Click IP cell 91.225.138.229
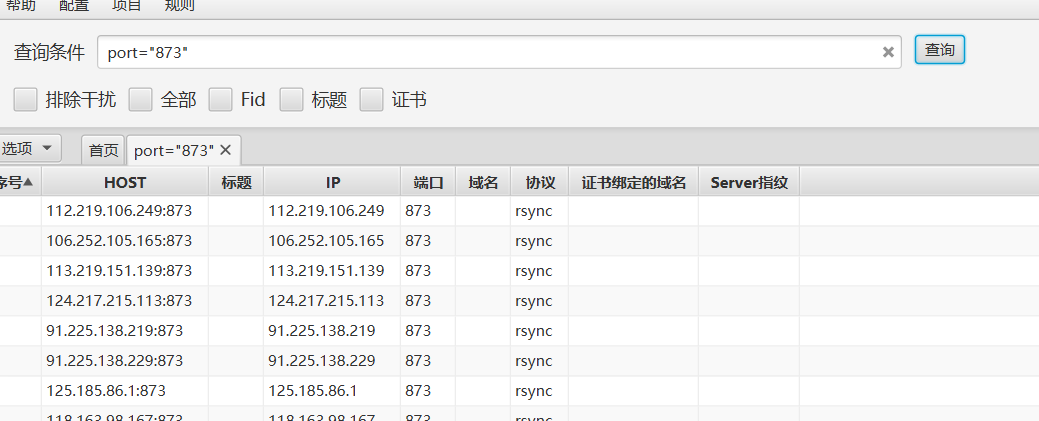 pos(321,361)
